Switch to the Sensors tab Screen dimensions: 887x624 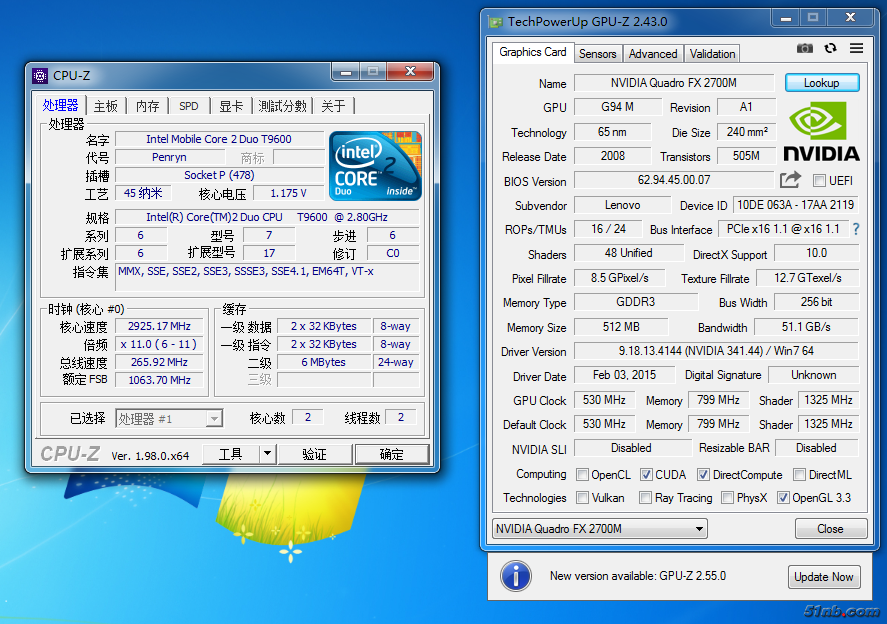598,54
